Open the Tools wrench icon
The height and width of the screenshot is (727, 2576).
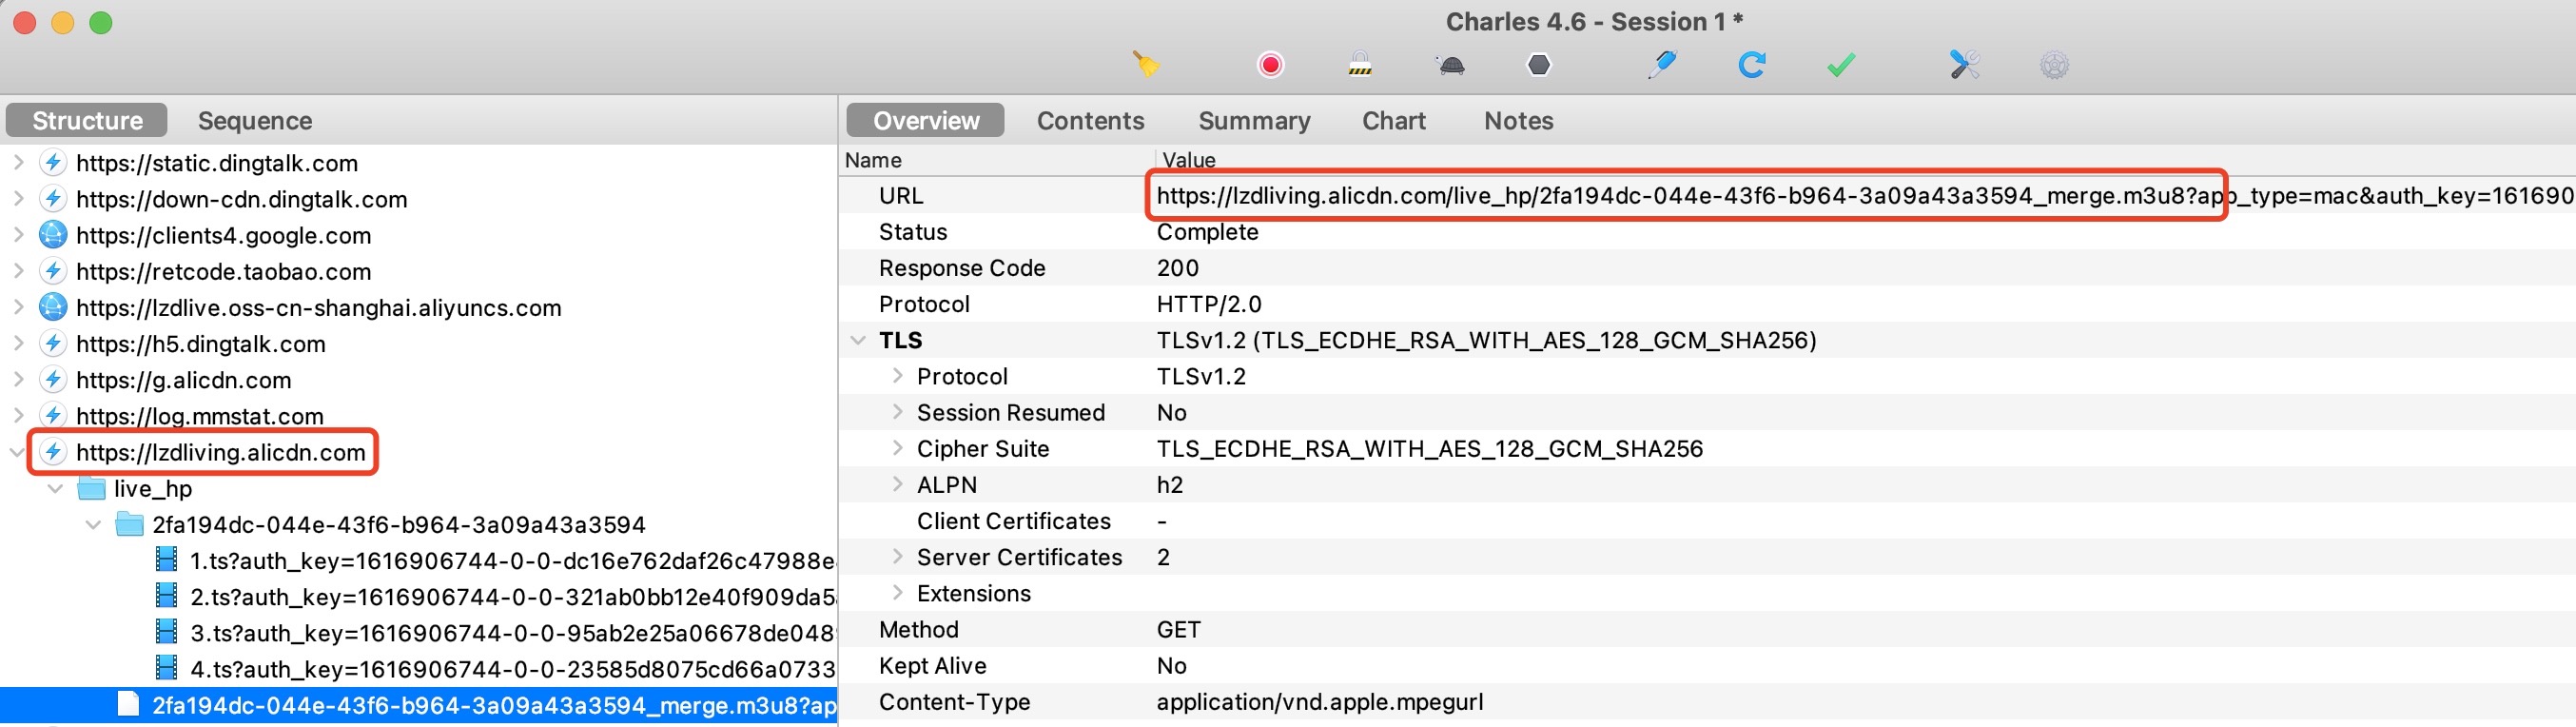[x=1964, y=65]
